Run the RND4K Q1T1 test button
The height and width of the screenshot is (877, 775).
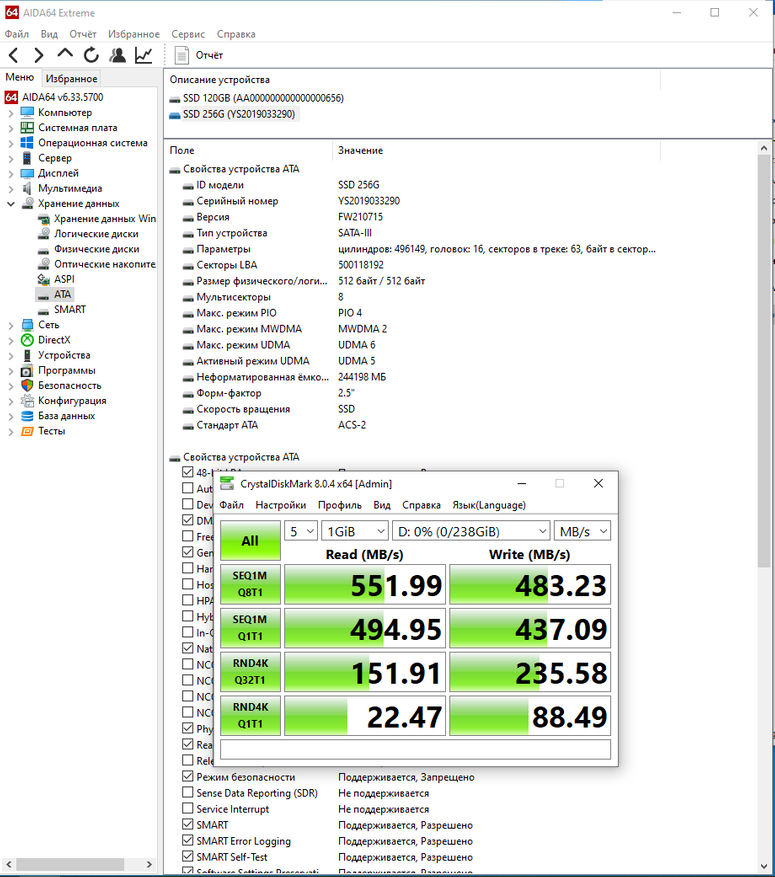coord(250,715)
